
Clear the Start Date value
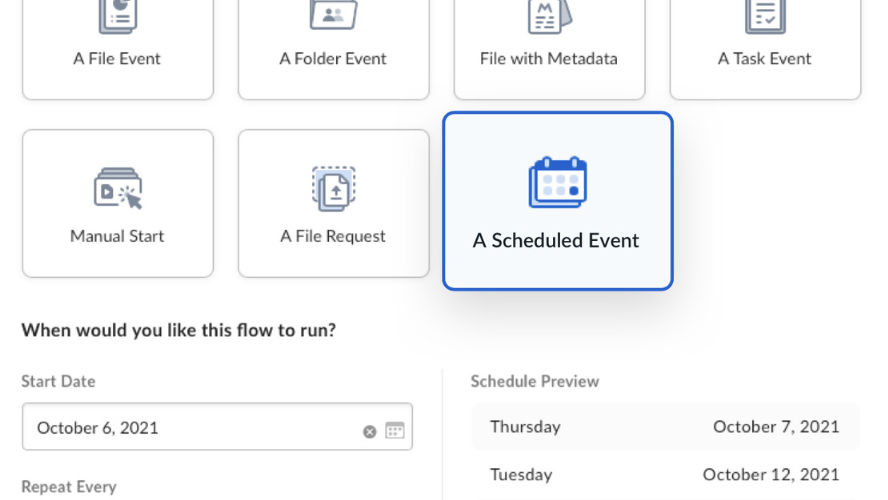369,431
